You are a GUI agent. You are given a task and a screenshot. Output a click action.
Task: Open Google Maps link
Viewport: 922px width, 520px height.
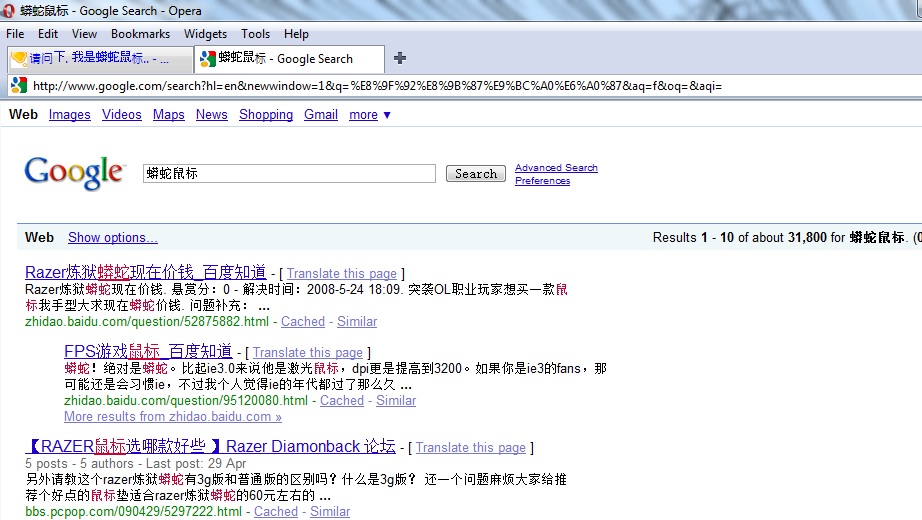pos(169,115)
